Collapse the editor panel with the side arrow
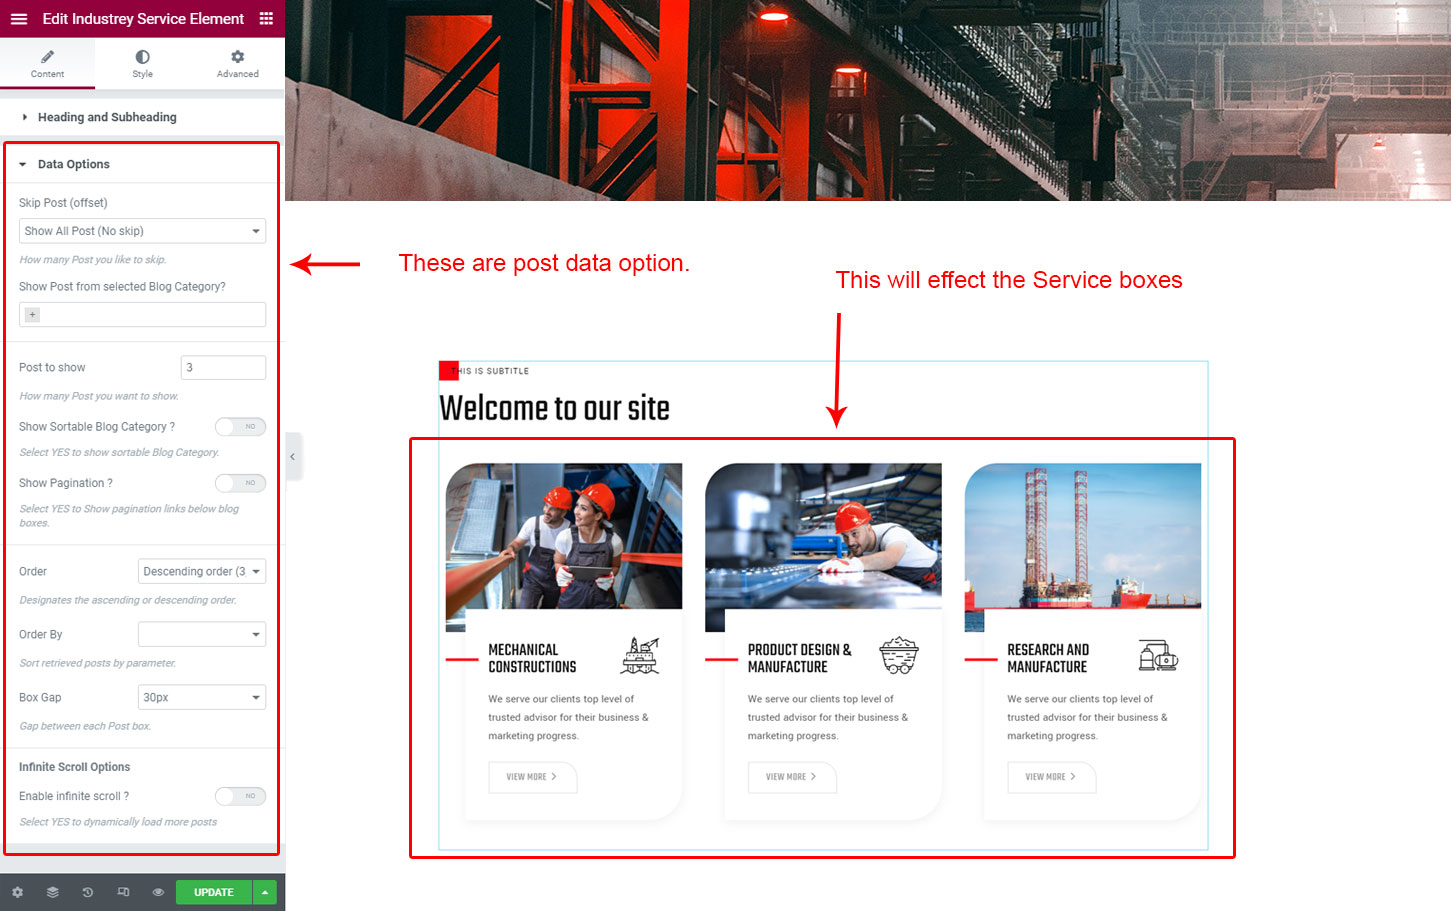Image resolution: width=1451 pixels, height=911 pixels. pyautogui.click(x=292, y=457)
